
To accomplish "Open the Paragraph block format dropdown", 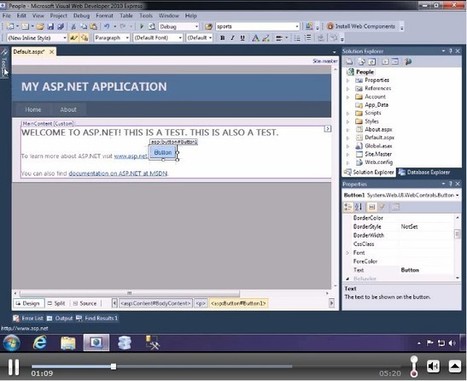I will coord(127,38).
